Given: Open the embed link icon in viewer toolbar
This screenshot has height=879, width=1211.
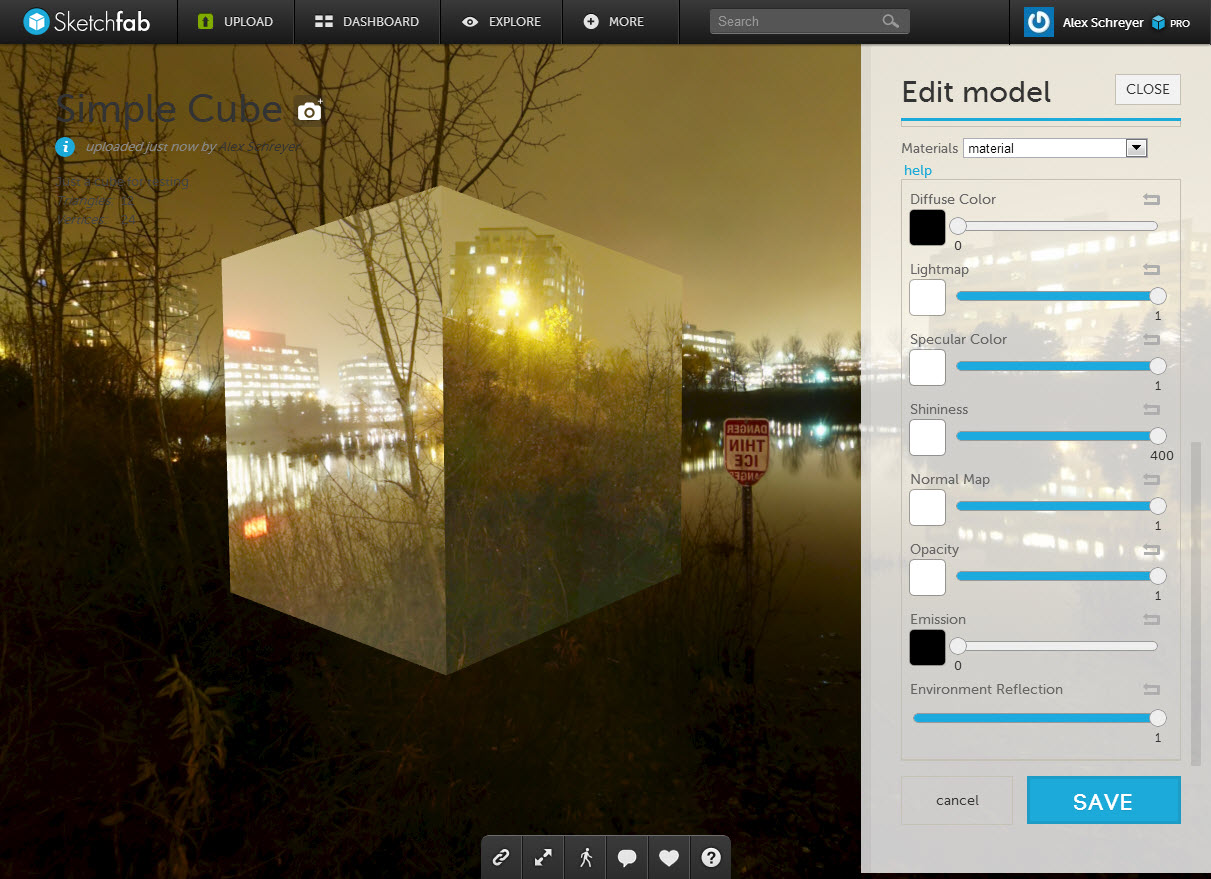Looking at the screenshot, I should tap(501, 857).
